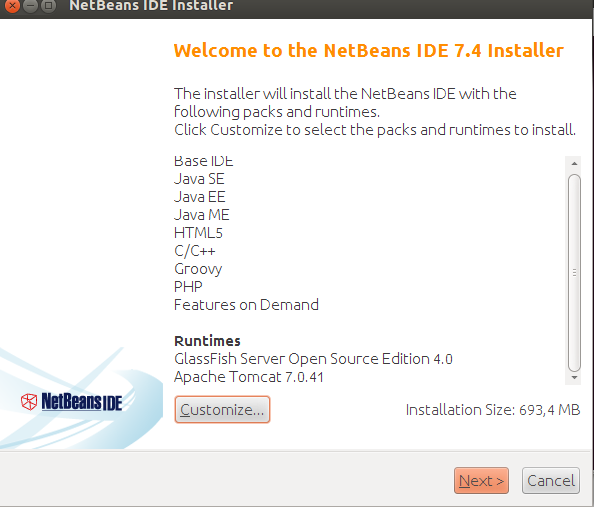The height and width of the screenshot is (507, 594).
Task: Select the PHP pack entry
Action: point(188,286)
